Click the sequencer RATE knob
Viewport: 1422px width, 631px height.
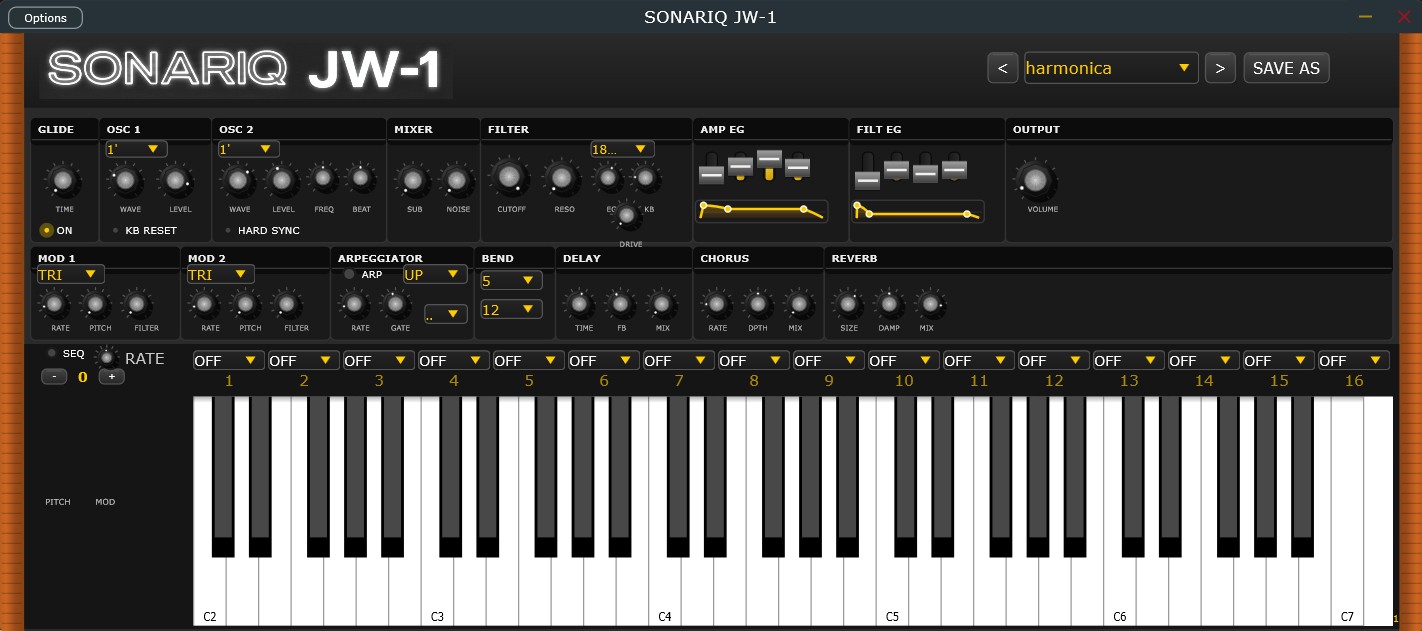coord(107,358)
